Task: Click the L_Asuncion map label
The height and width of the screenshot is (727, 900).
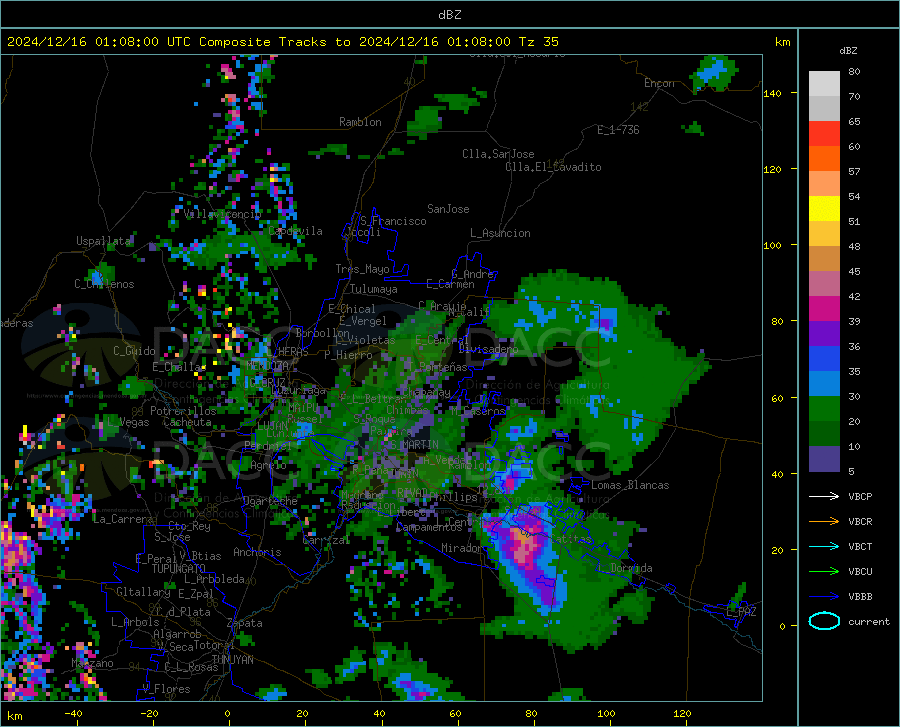Action: point(500,233)
